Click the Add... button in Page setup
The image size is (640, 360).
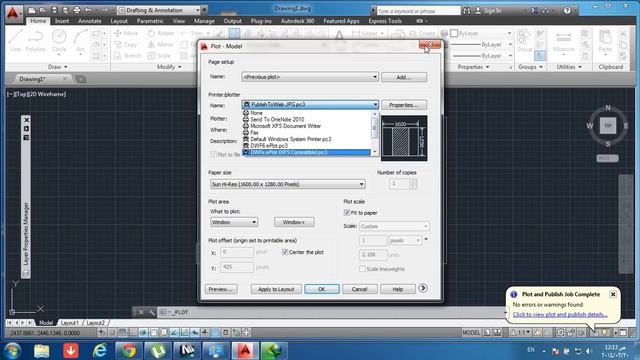[404, 77]
